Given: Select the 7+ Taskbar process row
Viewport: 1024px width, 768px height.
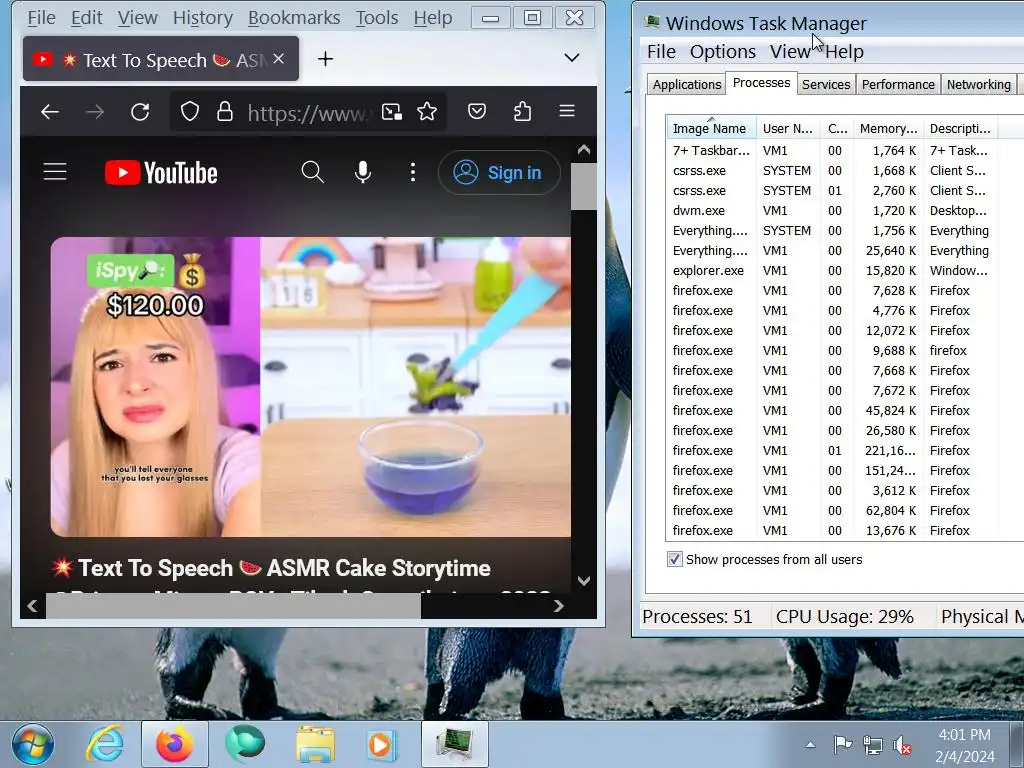Looking at the screenshot, I should (831, 150).
